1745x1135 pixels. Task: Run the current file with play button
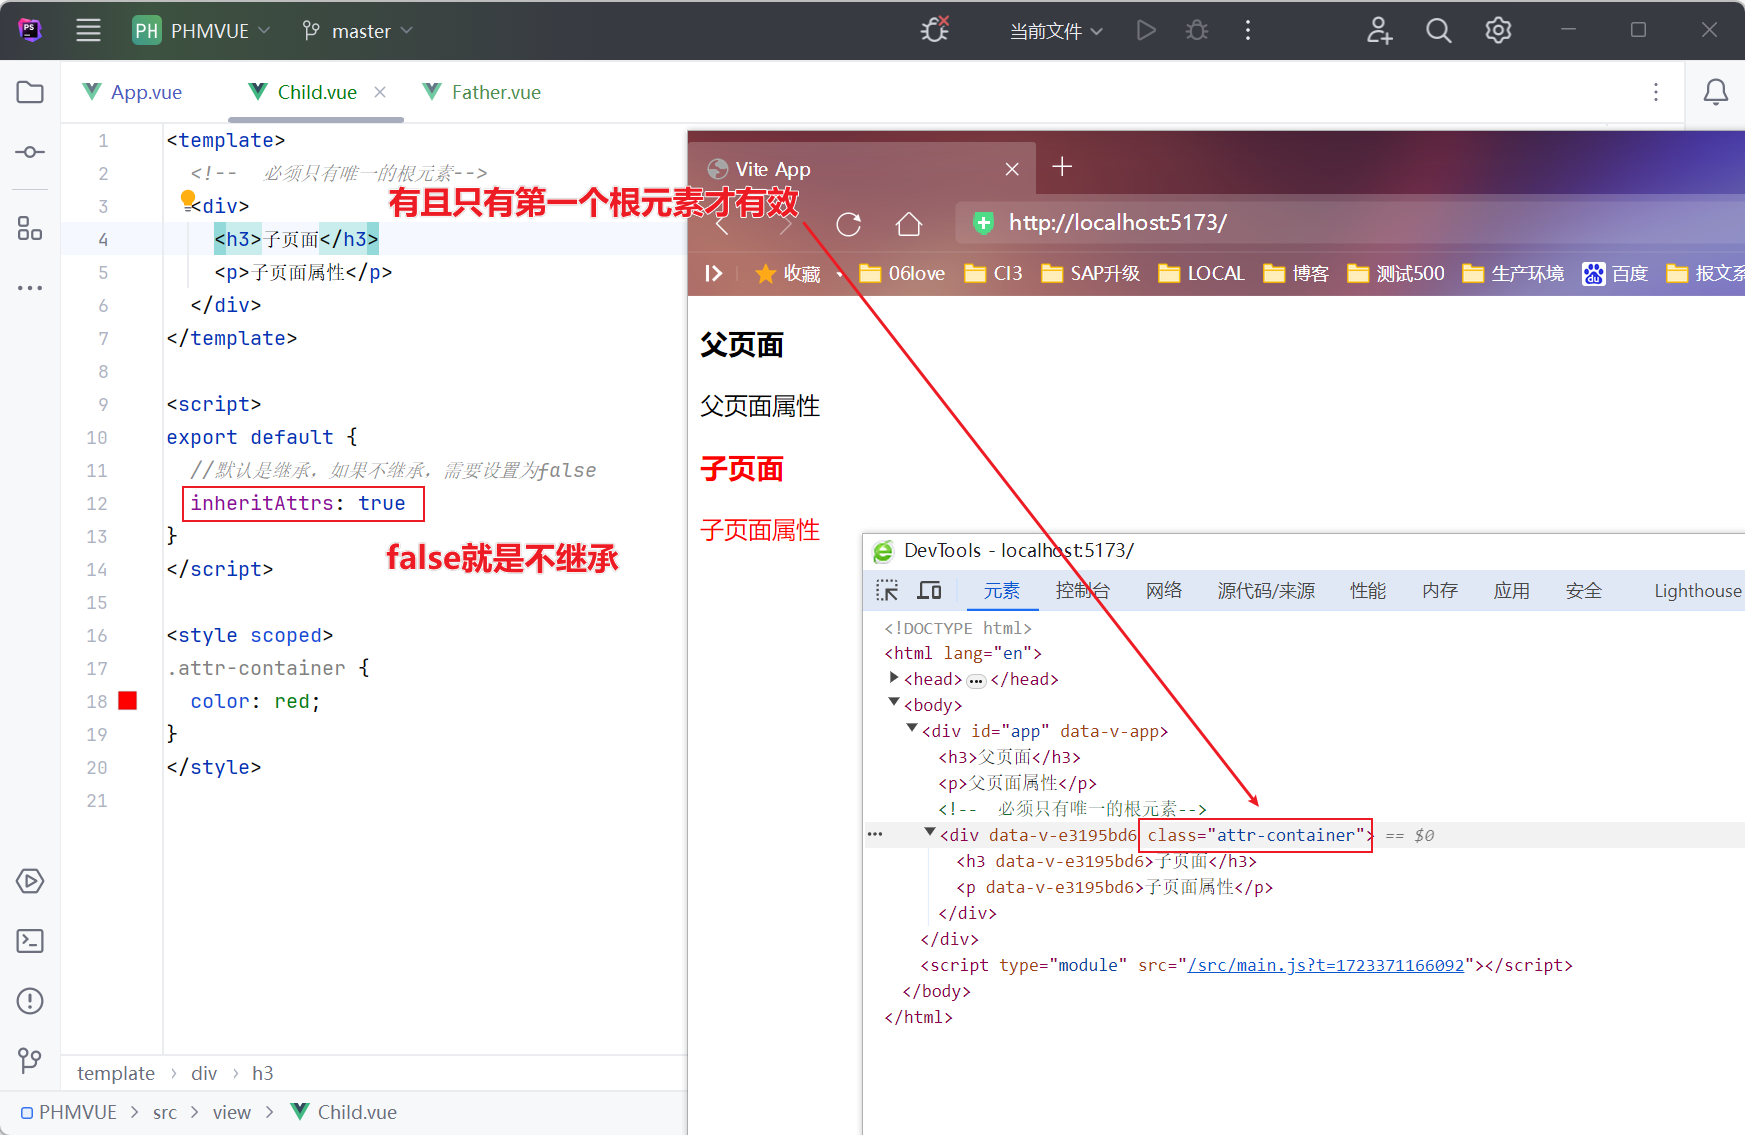[1146, 30]
